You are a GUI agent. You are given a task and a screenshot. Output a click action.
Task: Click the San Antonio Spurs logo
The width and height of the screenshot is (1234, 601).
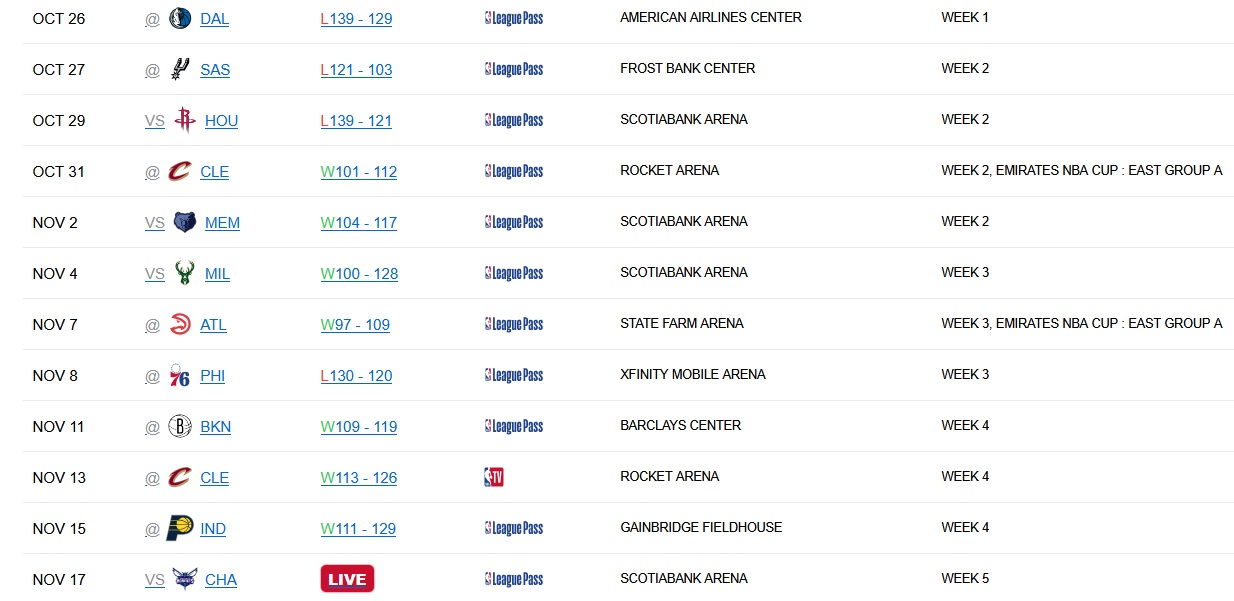[x=180, y=70]
